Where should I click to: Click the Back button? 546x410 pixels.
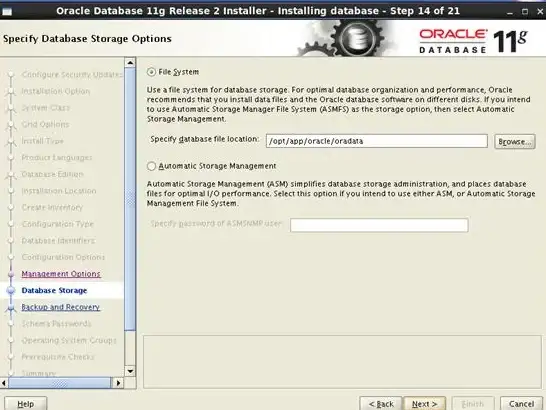coord(381,404)
